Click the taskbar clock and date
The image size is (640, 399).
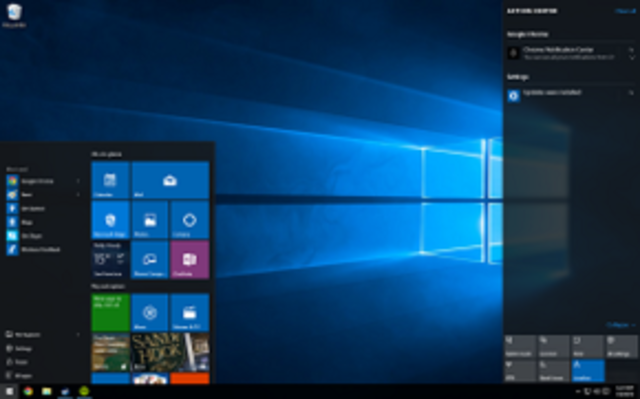click(624, 392)
